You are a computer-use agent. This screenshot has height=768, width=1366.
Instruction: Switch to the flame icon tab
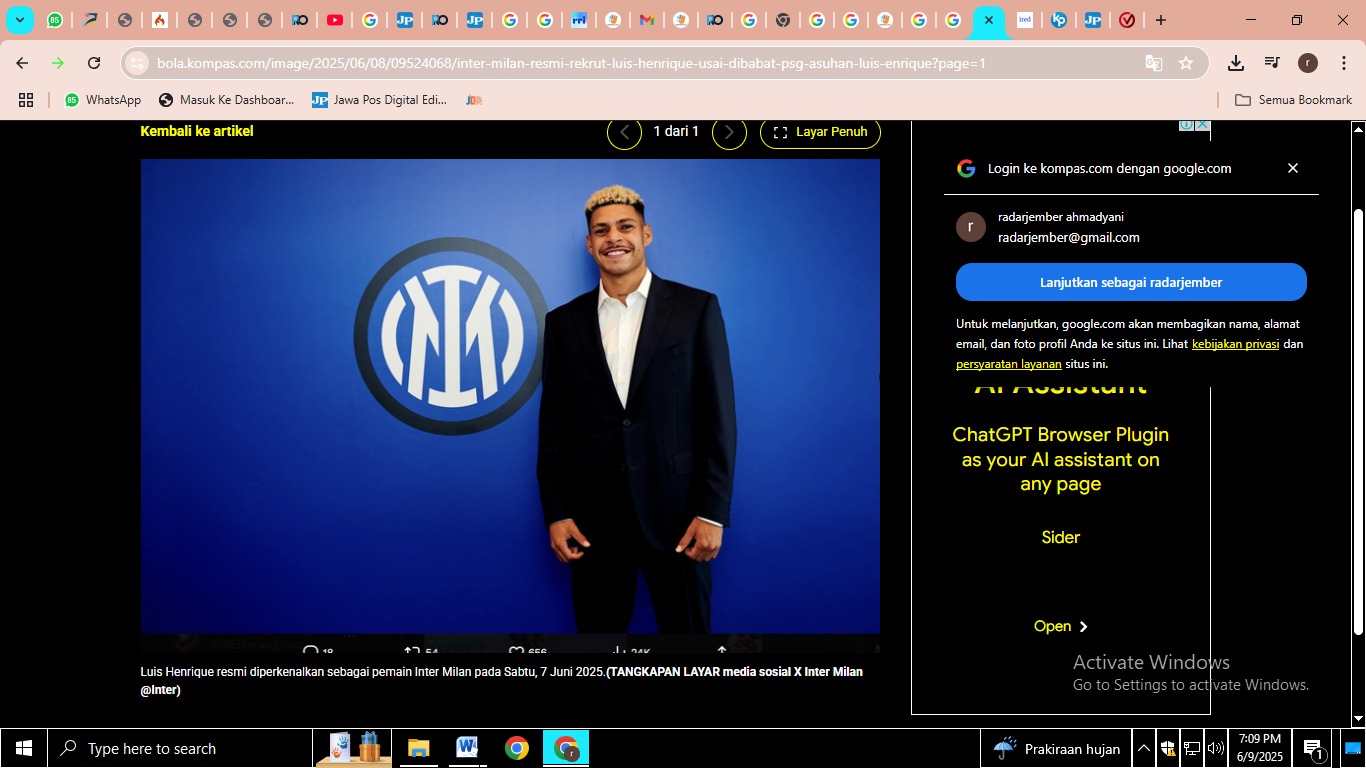tap(160, 20)
